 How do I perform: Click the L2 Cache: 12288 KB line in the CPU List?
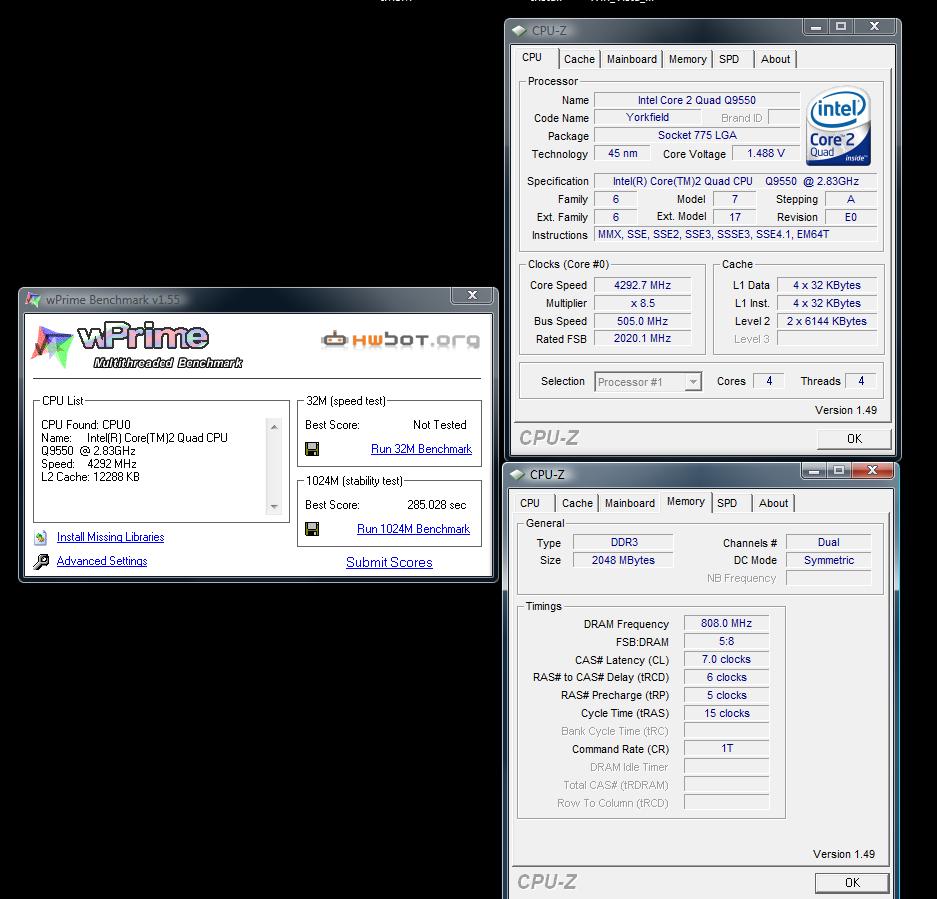(x=90, y=477)
